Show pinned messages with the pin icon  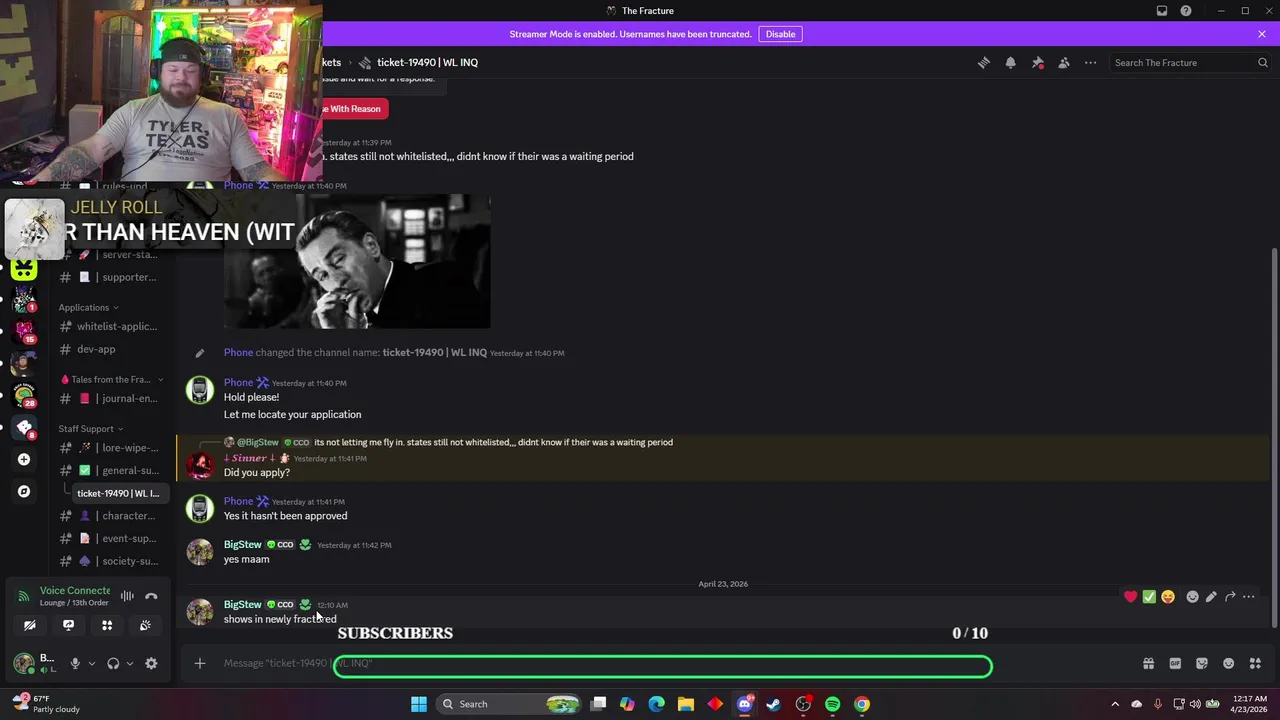1037,62
